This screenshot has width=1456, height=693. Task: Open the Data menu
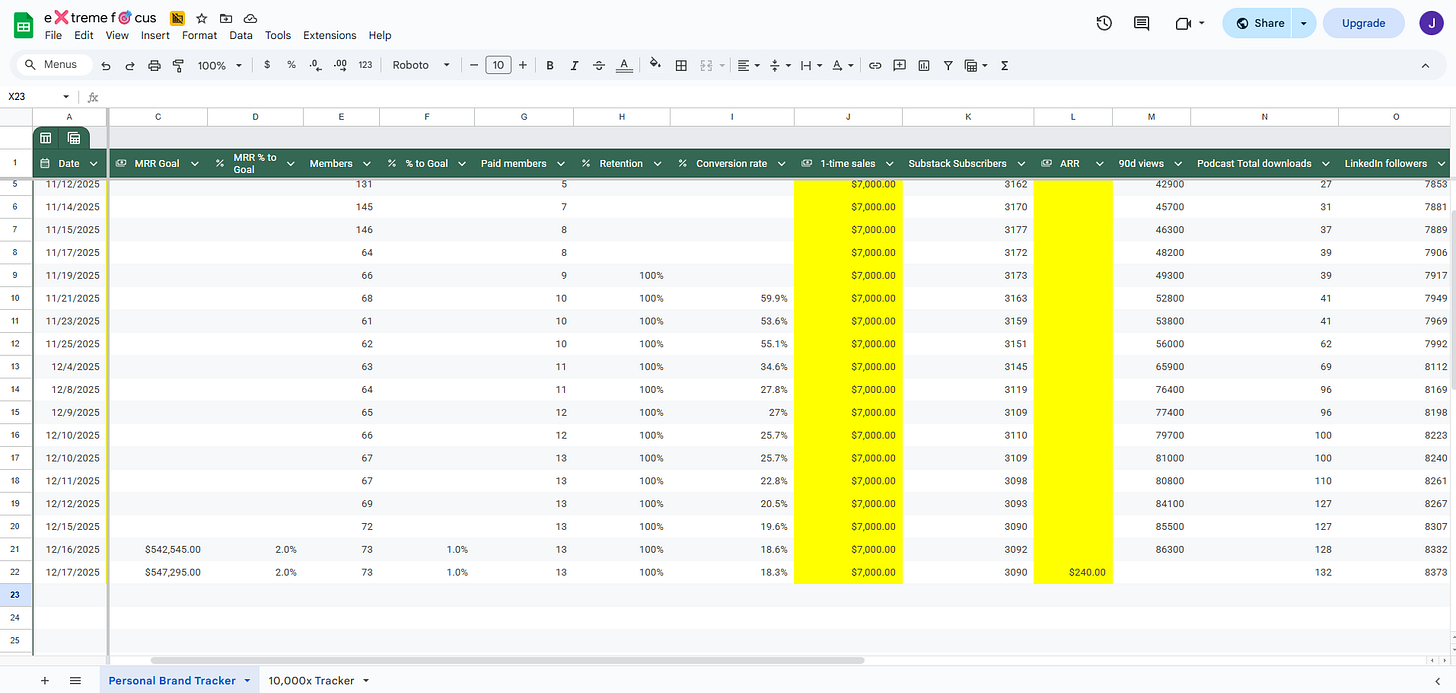[240, 35]
